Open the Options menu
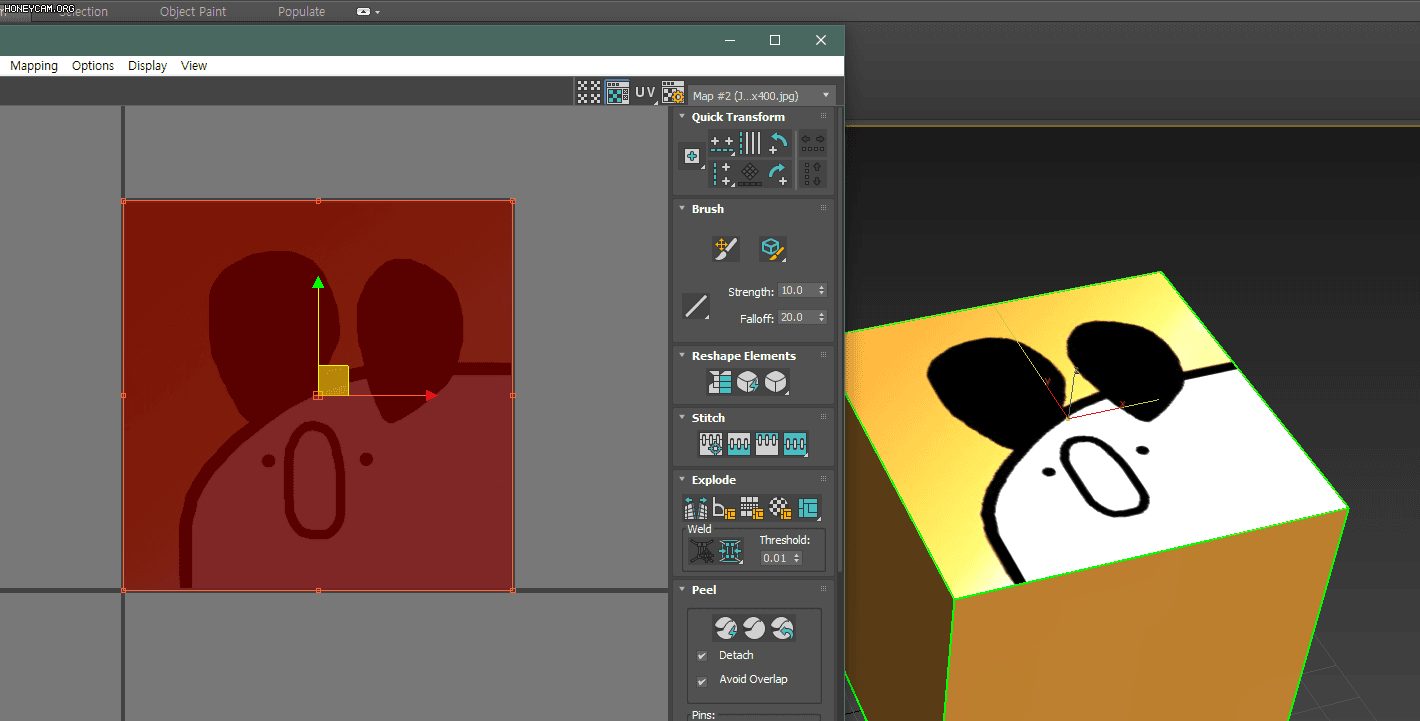Image resolution: width=1420 pixels, height=721 pixels. click(x=93, y=66)
